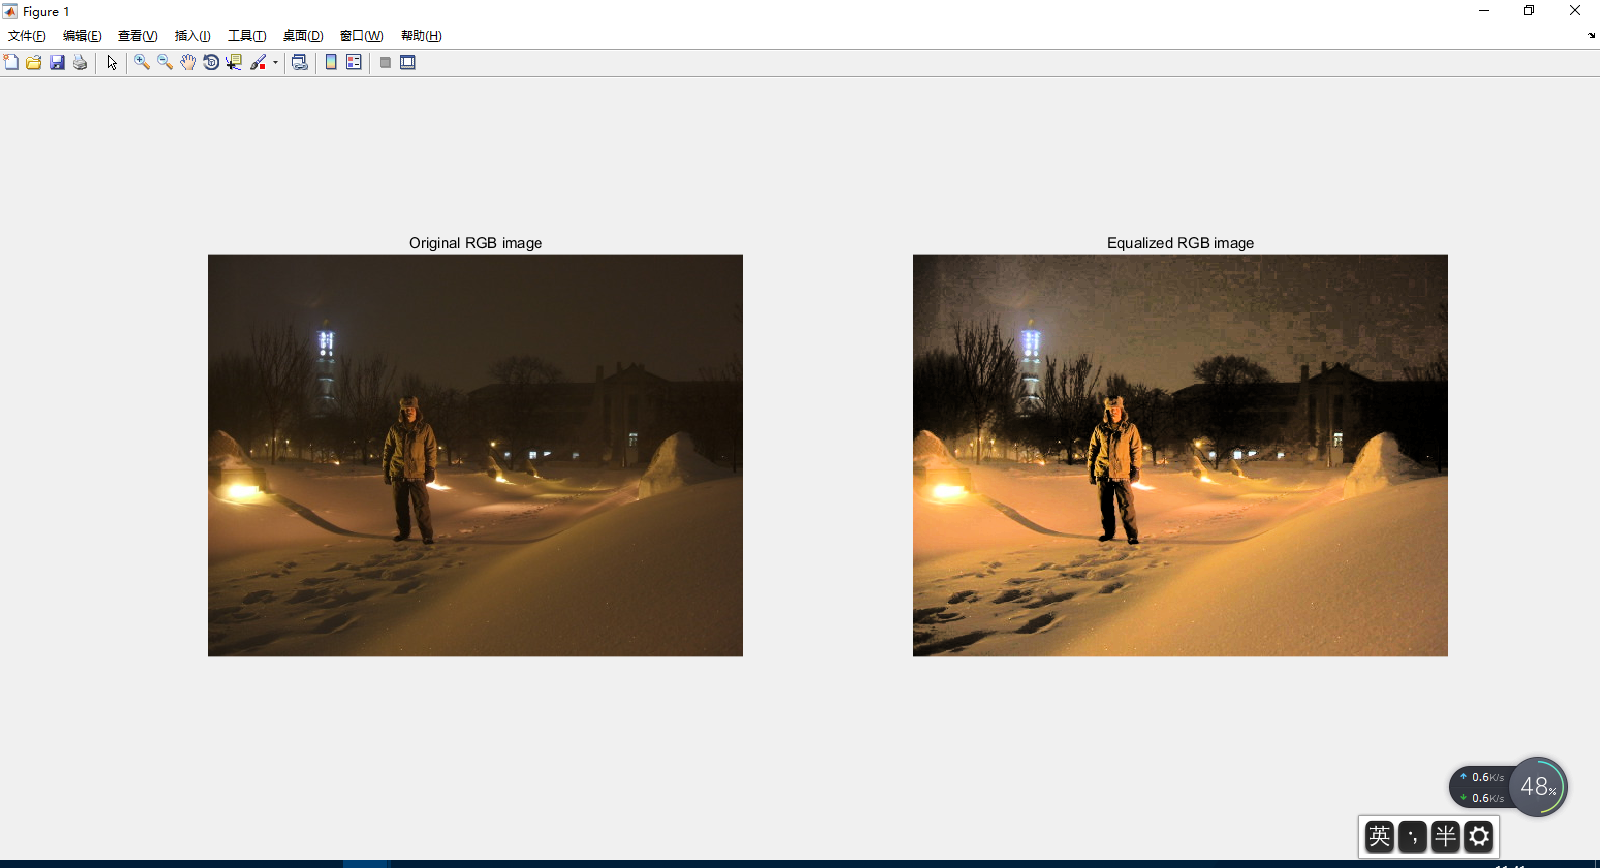
Task: Toggle the IME punctuation mode button
Action: (x=1412, y=836)
